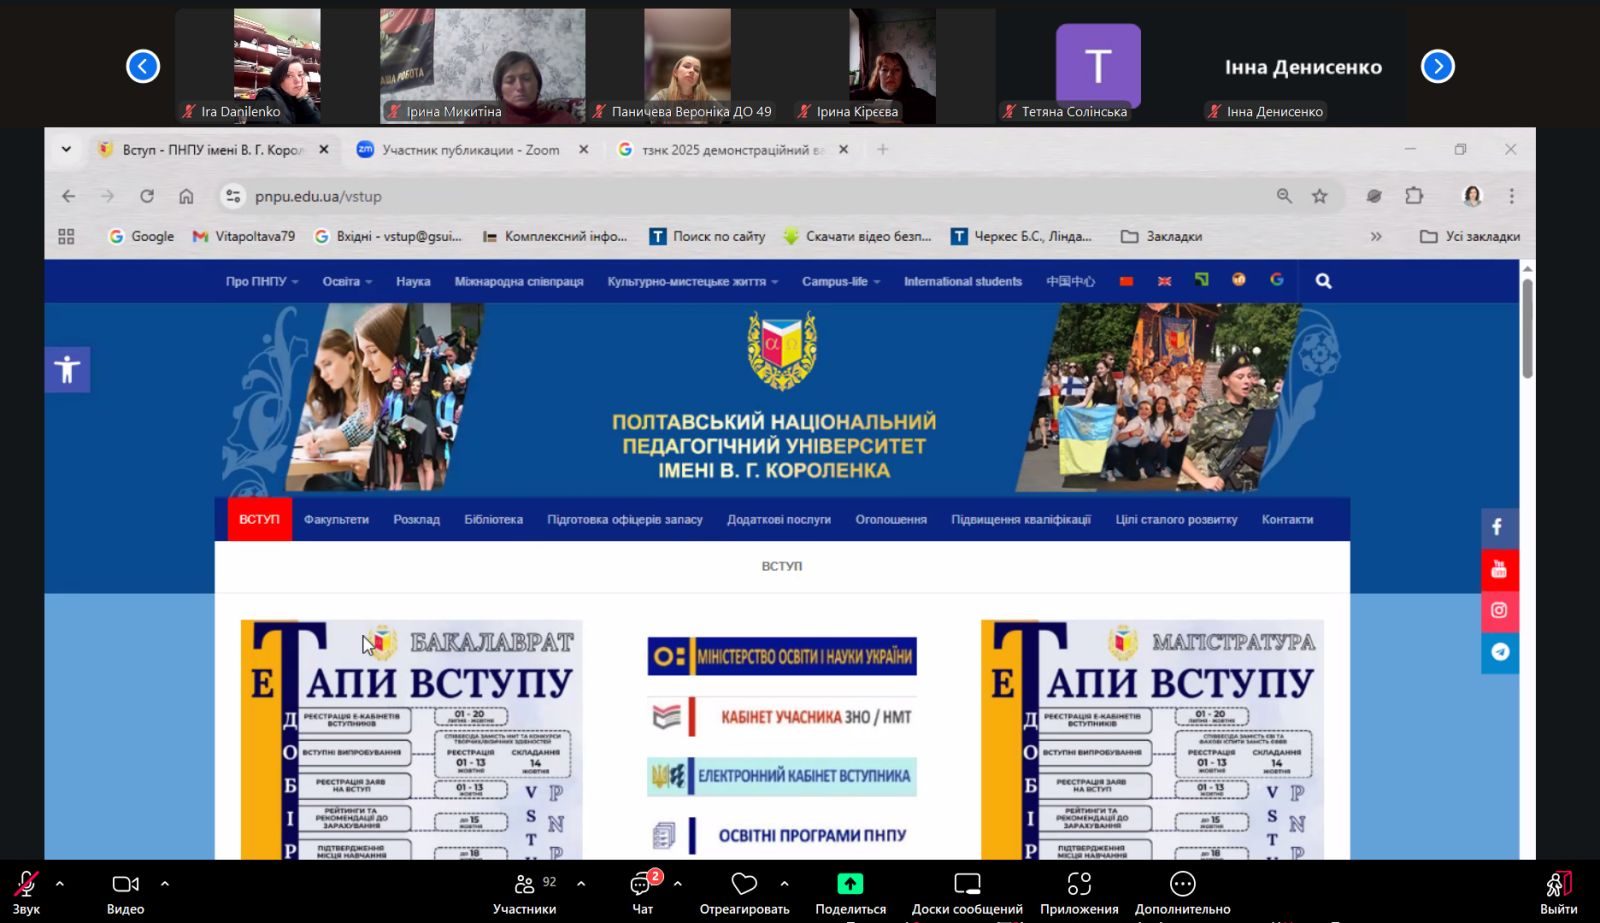Click the green Share screen button
This screenshot has height=923, width=1600.
tap(850, 884)
